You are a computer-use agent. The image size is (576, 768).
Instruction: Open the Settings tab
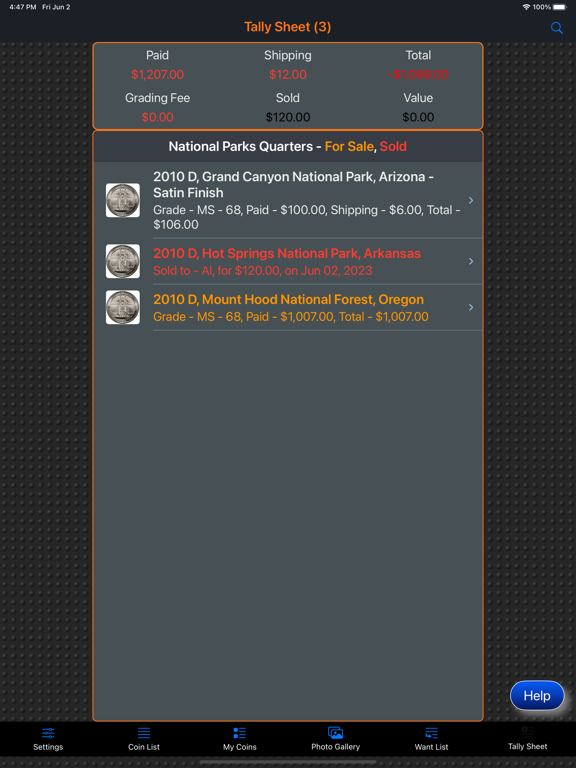48,739
